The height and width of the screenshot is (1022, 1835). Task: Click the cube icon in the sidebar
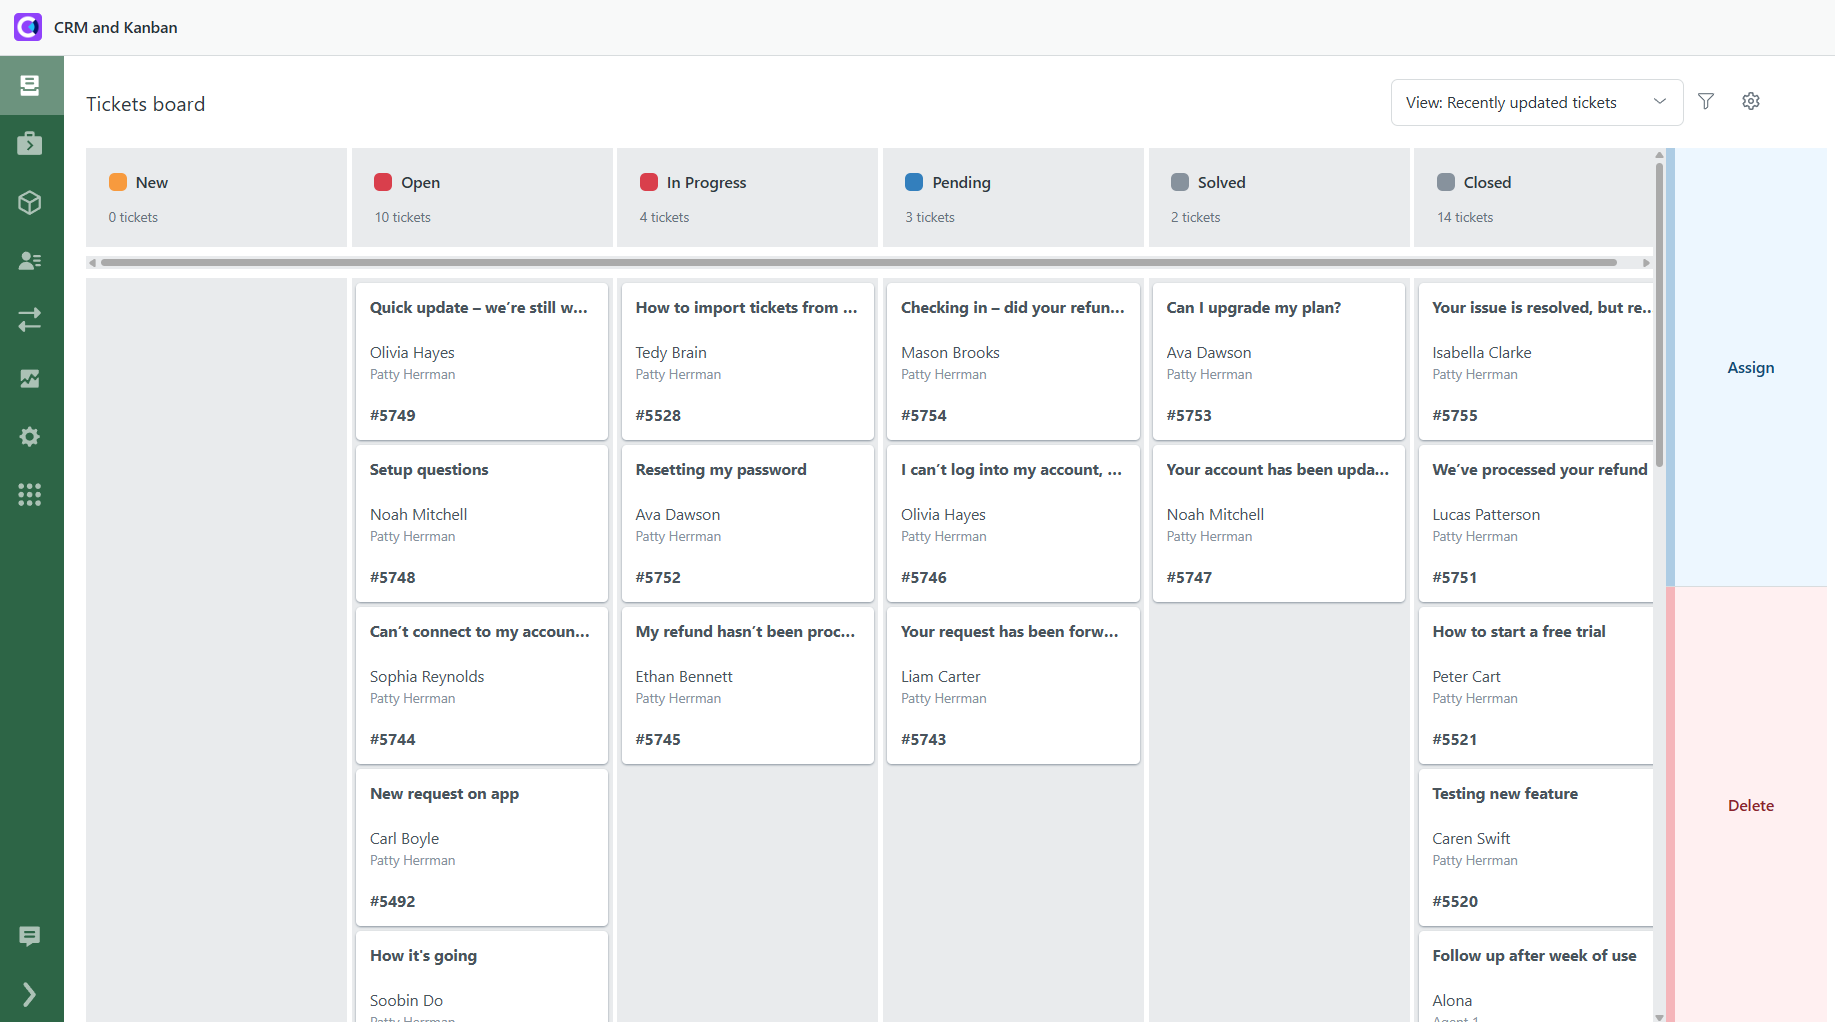(x=30, y=203)
